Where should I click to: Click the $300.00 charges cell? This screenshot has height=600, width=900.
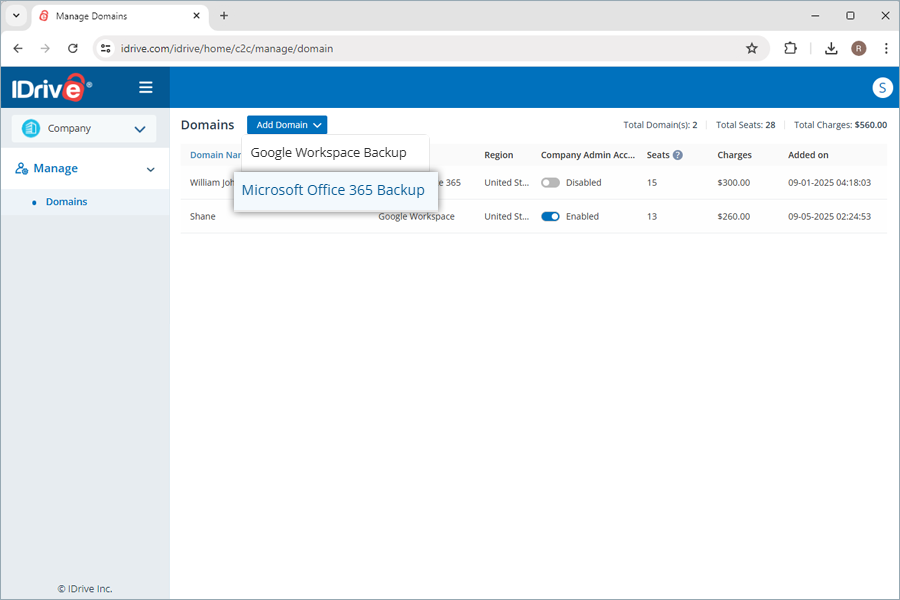[x=734, y=183]
